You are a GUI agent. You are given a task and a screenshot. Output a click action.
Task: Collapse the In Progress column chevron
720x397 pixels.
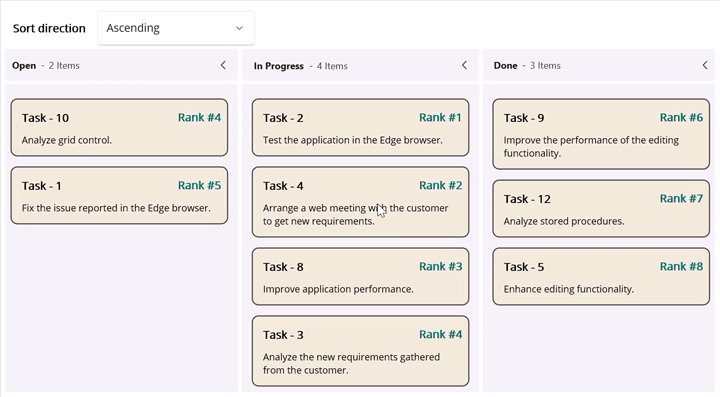(464, 65)
